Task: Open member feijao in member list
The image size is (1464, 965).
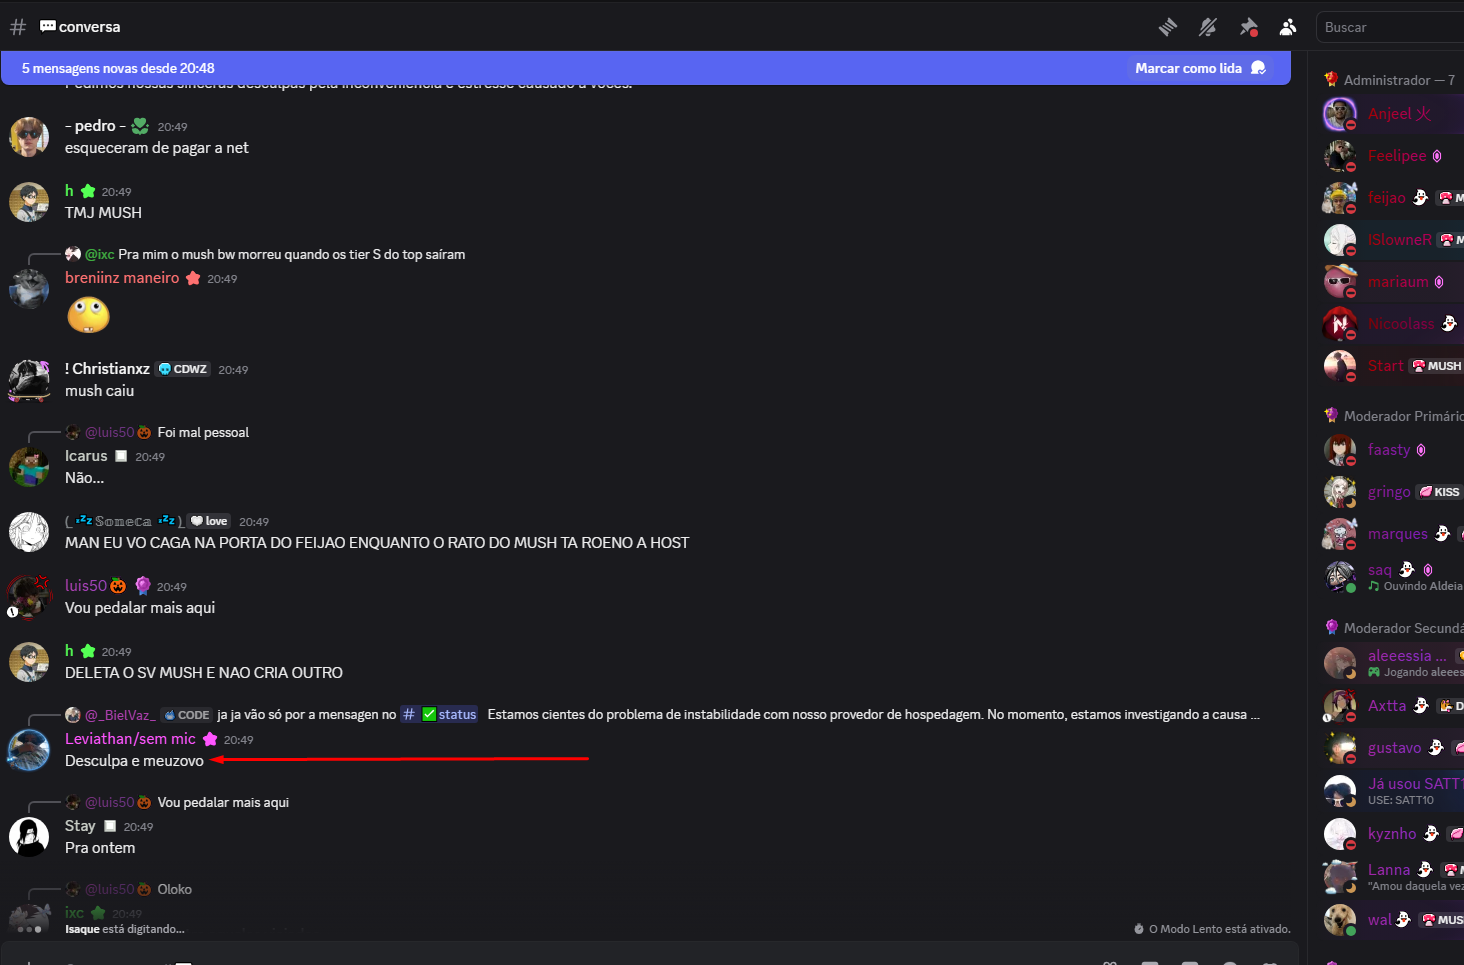Action: pos(1392,198)
